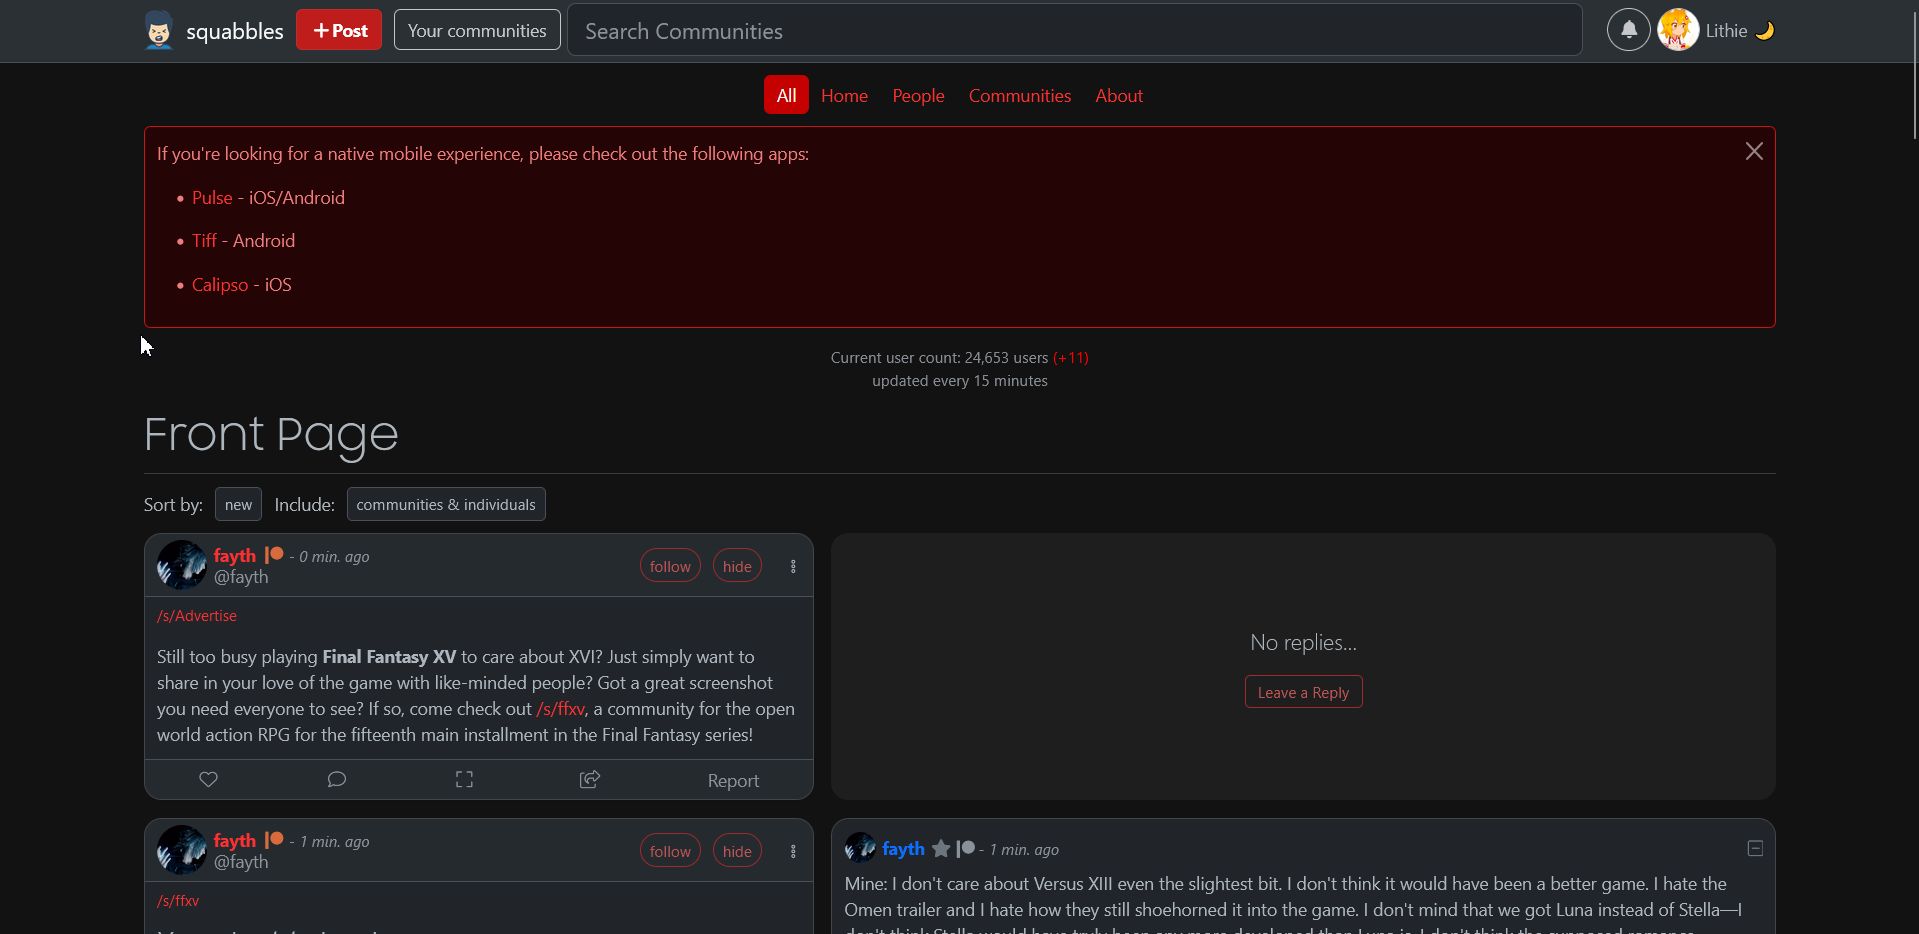This screenshot has height=934, width=1919.
Task: Open /s/ffxv link inside the post text
Action: pos(560,708)
